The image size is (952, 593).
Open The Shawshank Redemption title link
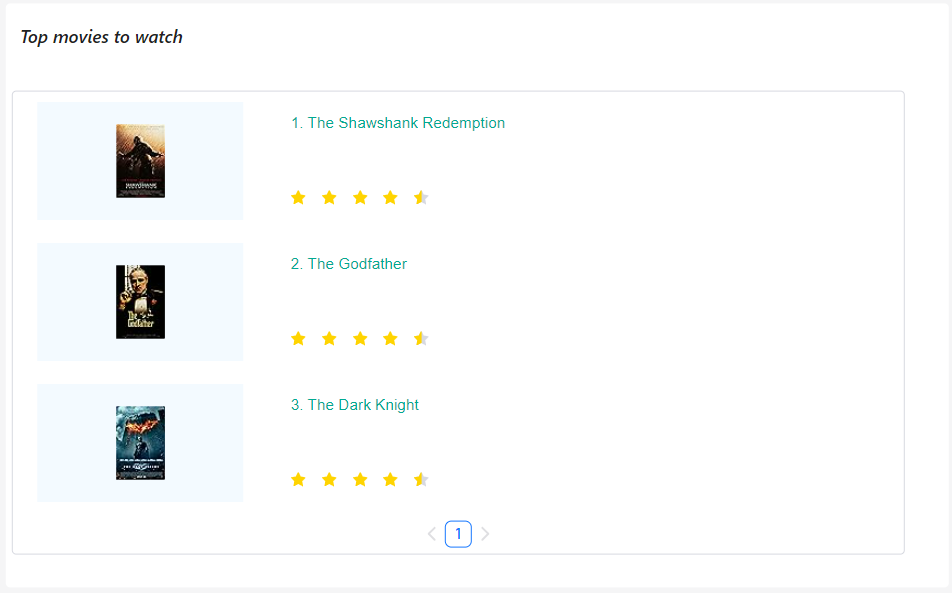click(x=398, y=123)
